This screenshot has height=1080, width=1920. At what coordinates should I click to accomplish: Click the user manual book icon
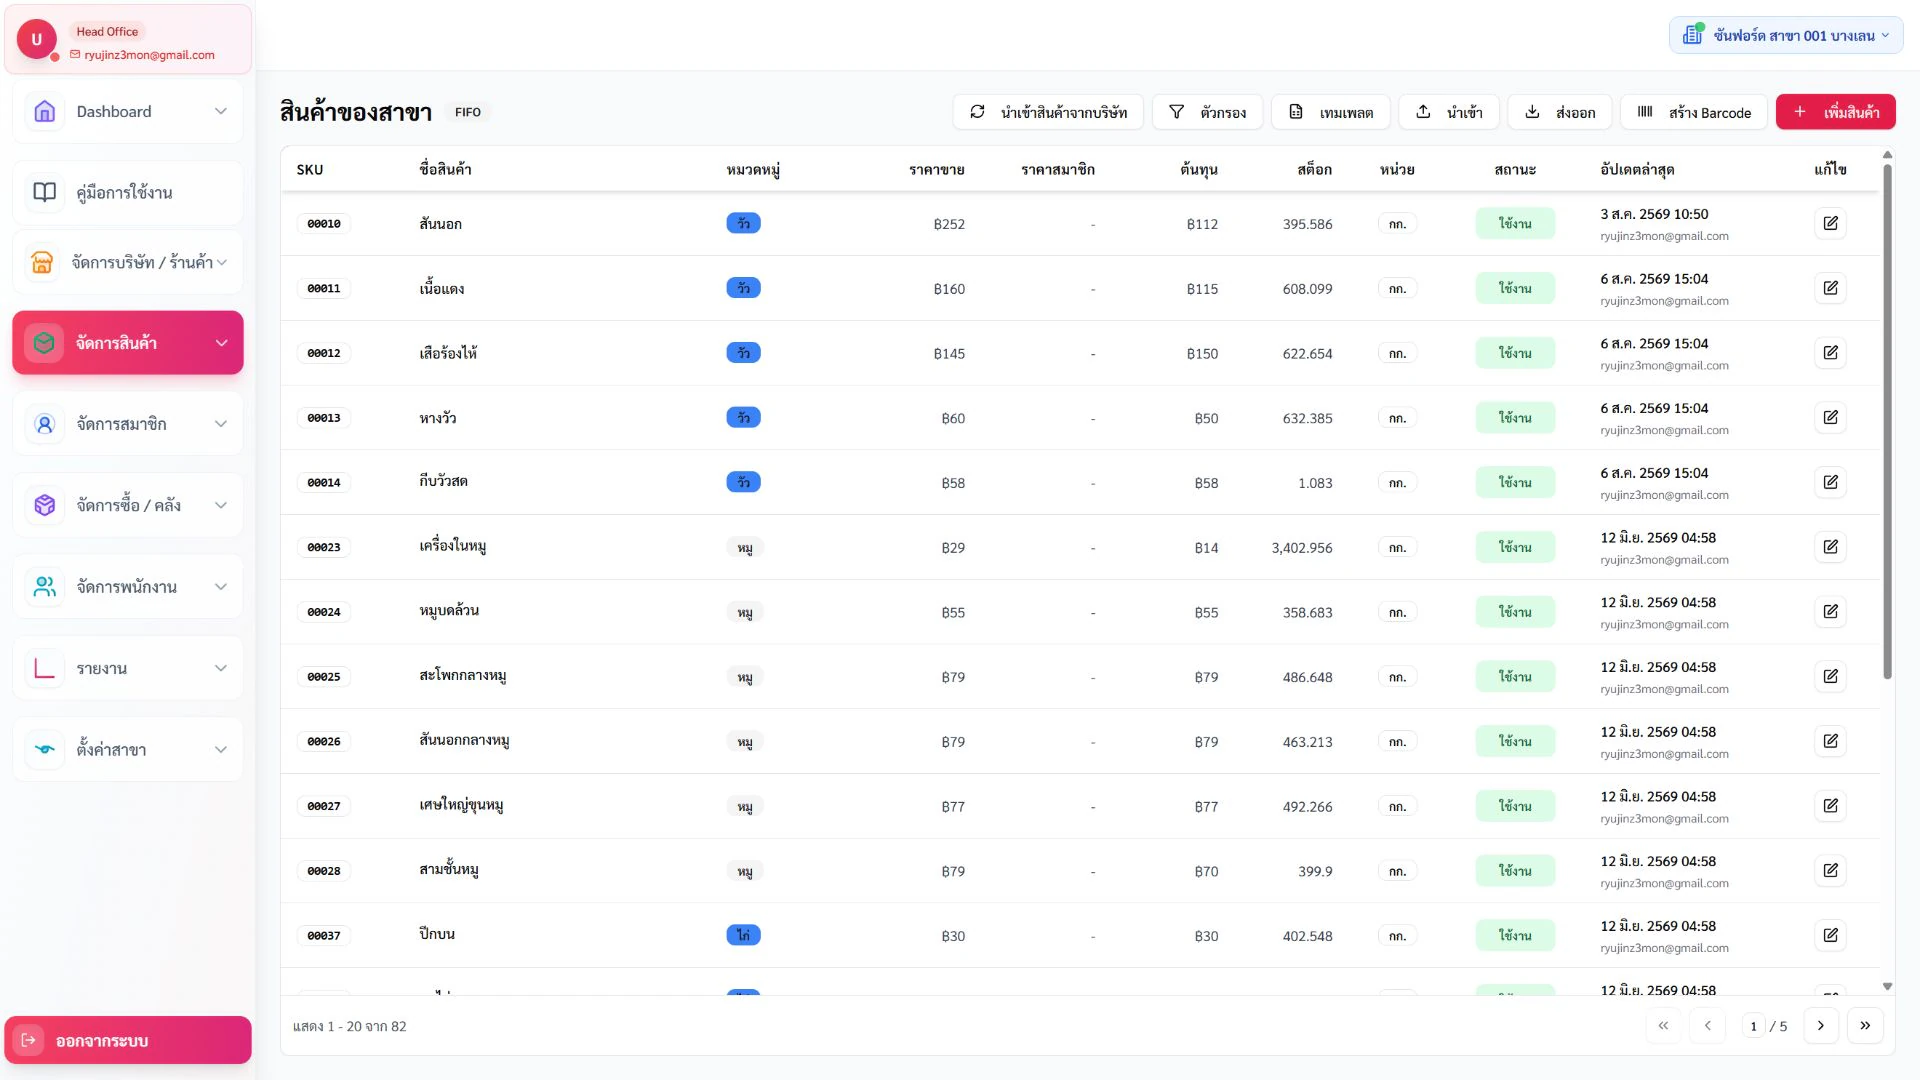pos(45,192)
